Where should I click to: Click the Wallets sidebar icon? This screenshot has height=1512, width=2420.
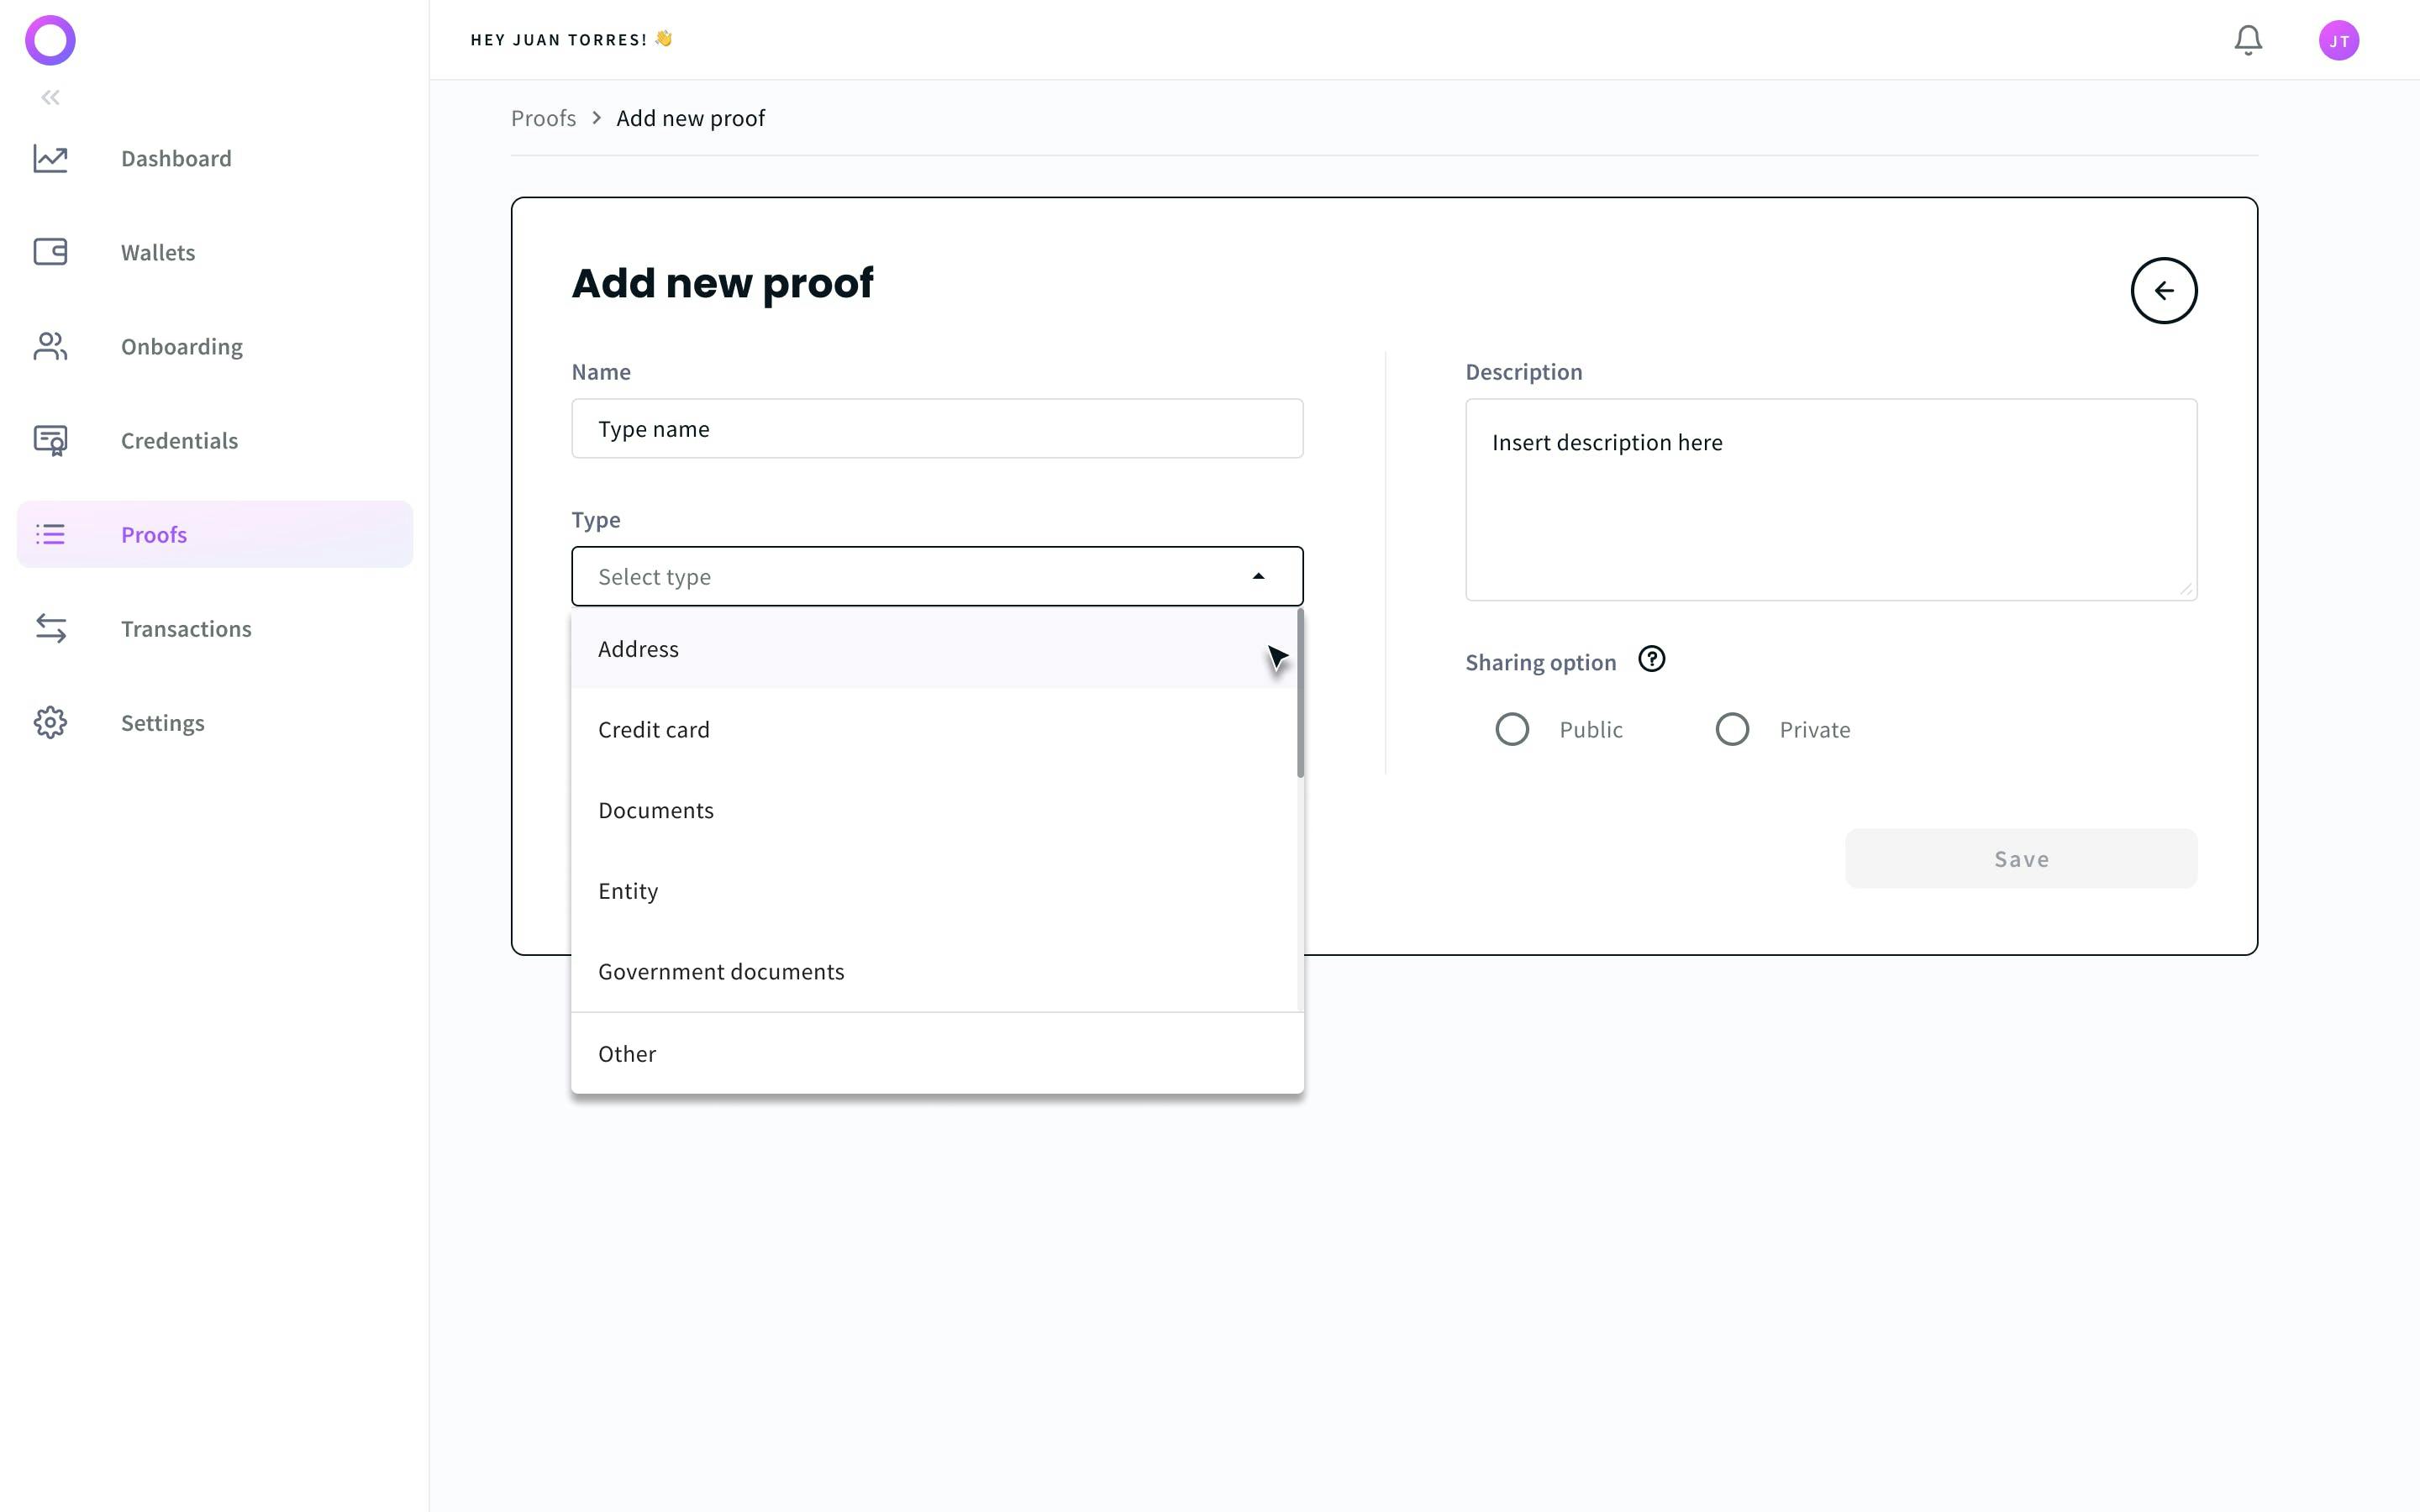point(50,252)
